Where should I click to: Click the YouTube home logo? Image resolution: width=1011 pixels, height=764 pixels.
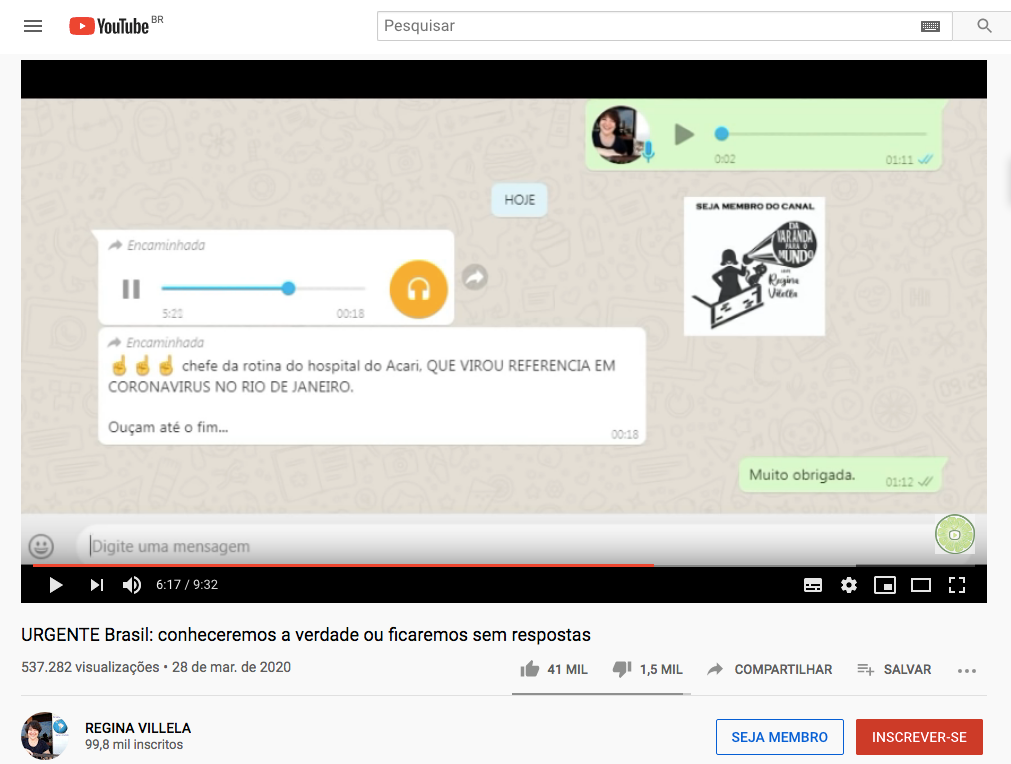(x=110, y=26)
